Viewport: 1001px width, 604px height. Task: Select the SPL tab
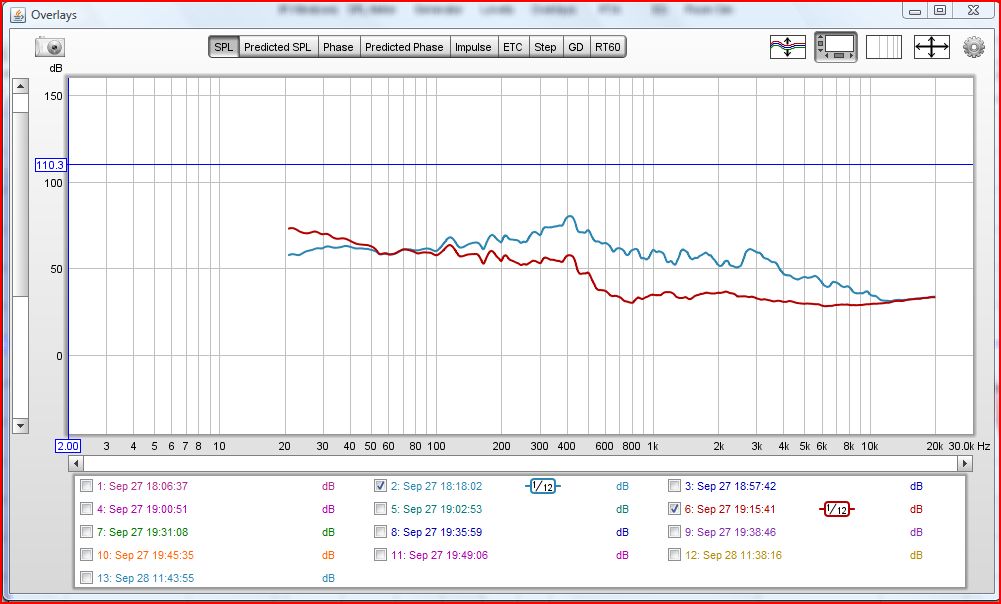tap(223, 47)
